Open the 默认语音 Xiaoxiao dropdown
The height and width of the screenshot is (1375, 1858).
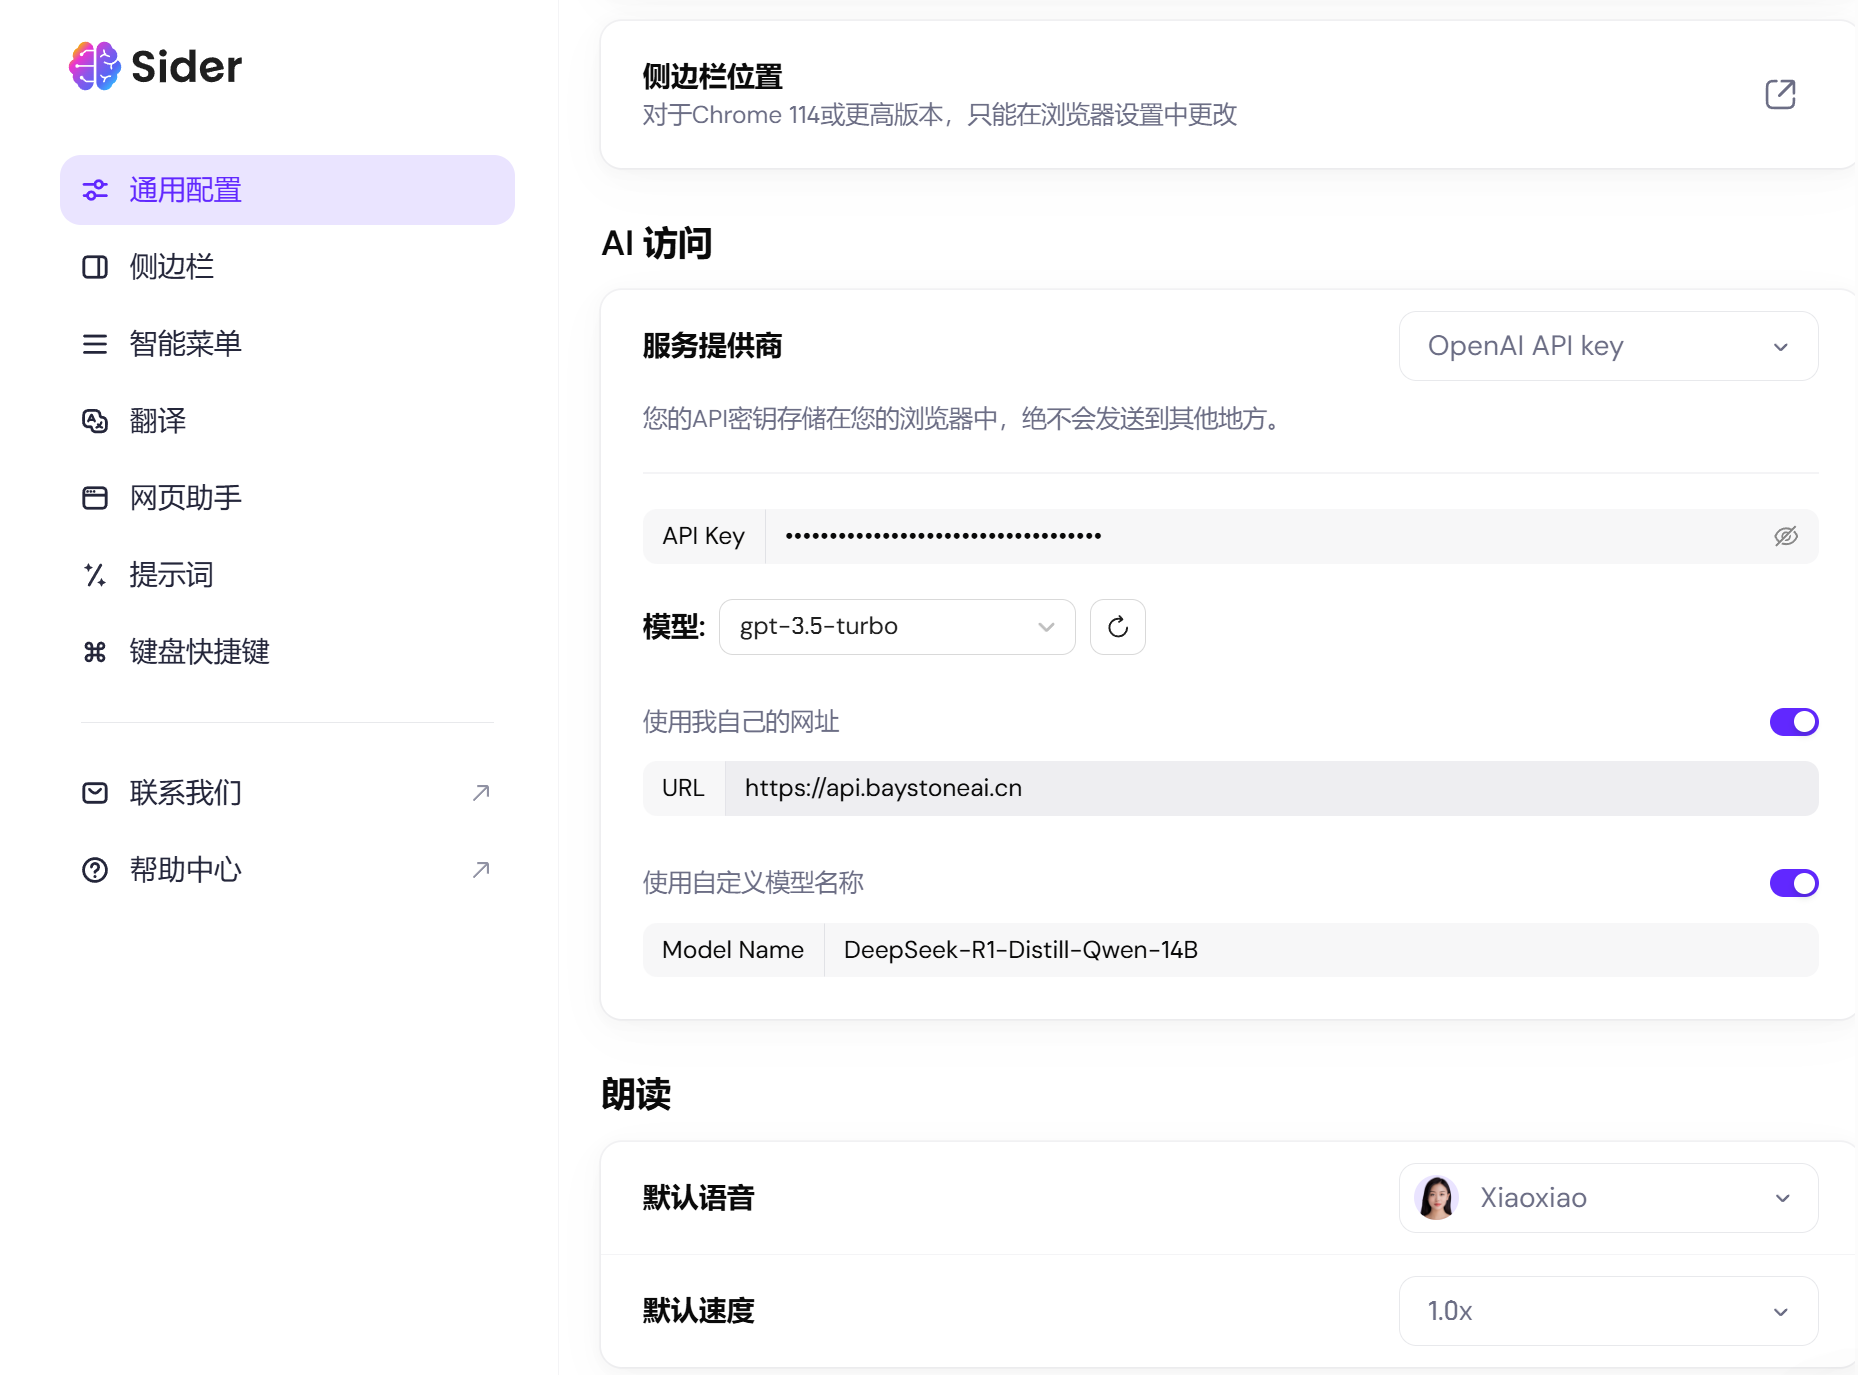(x=1608, y=1198)
